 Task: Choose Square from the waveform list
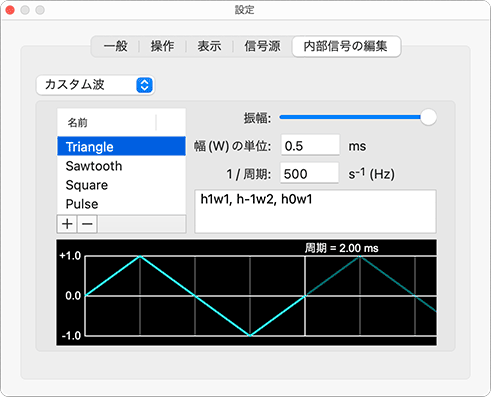[x=121, y=185]
